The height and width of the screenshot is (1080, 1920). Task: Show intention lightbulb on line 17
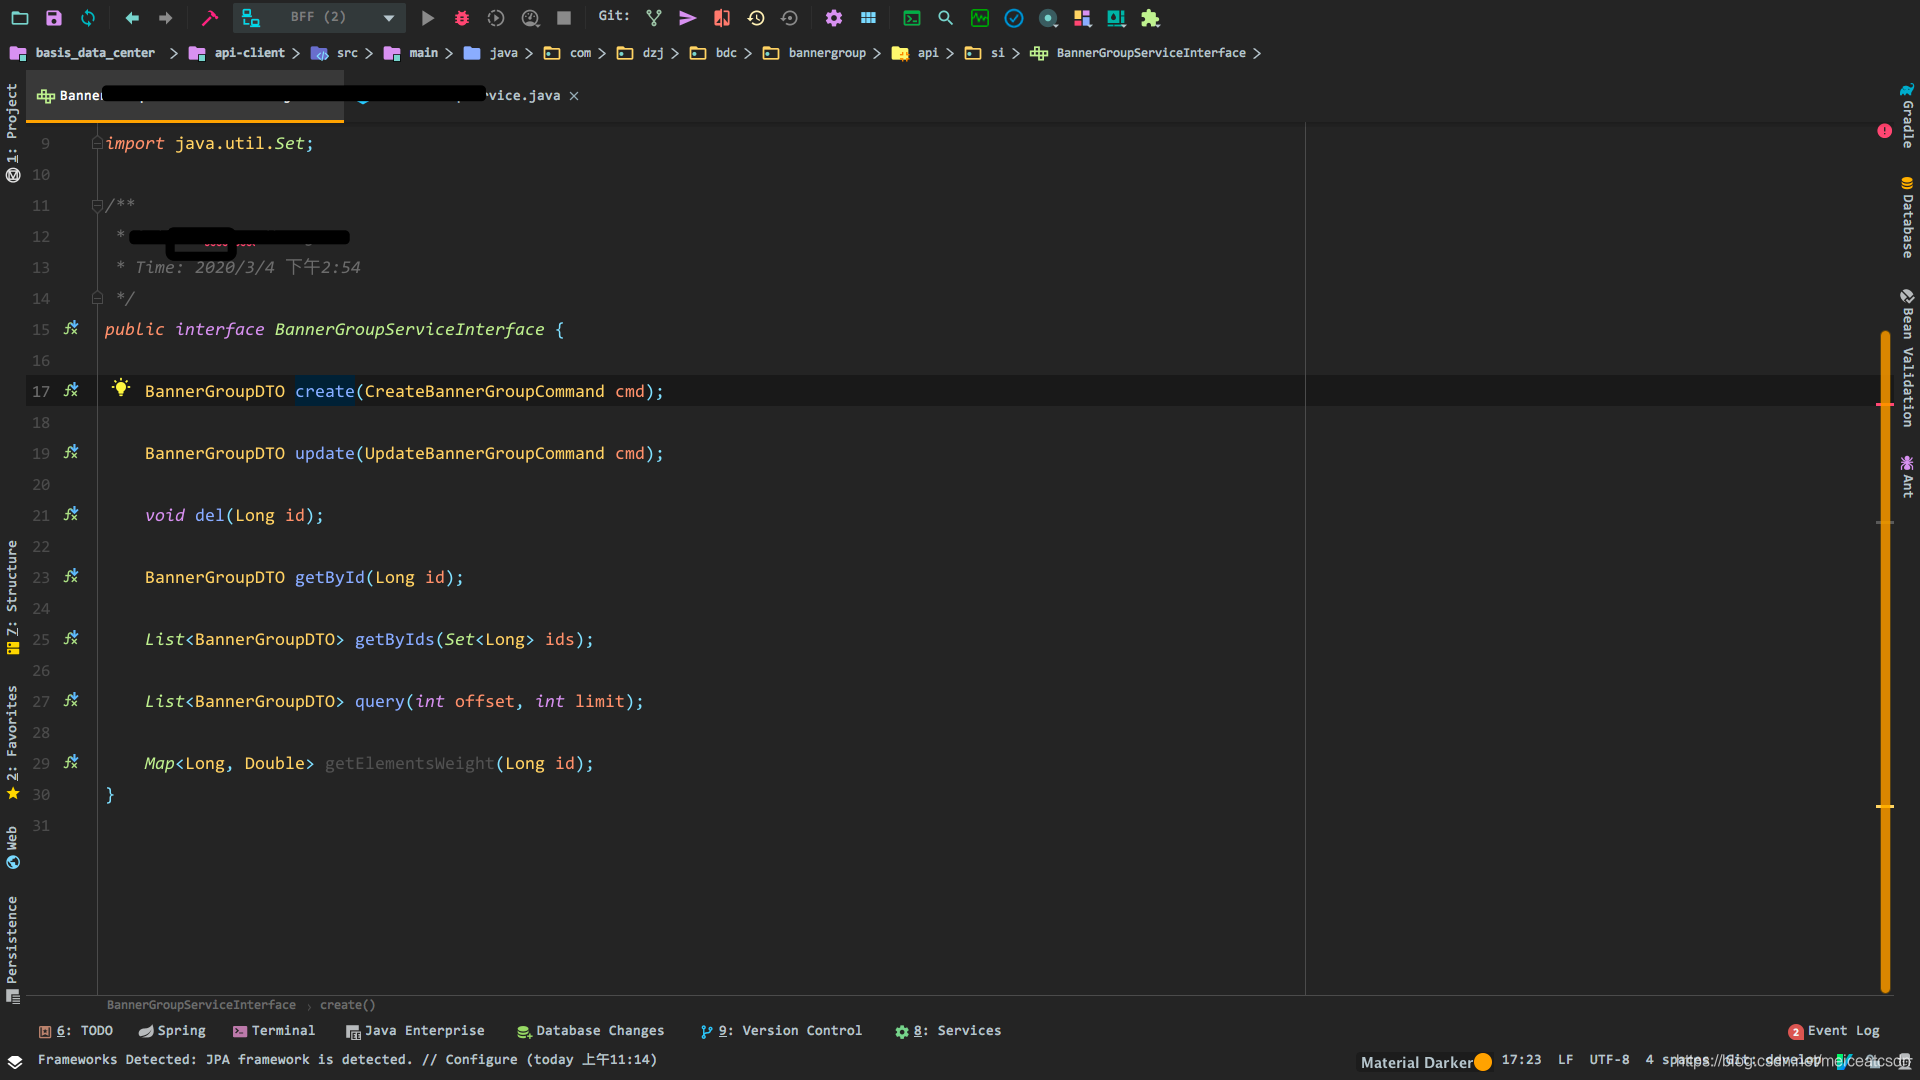(121, 388)
